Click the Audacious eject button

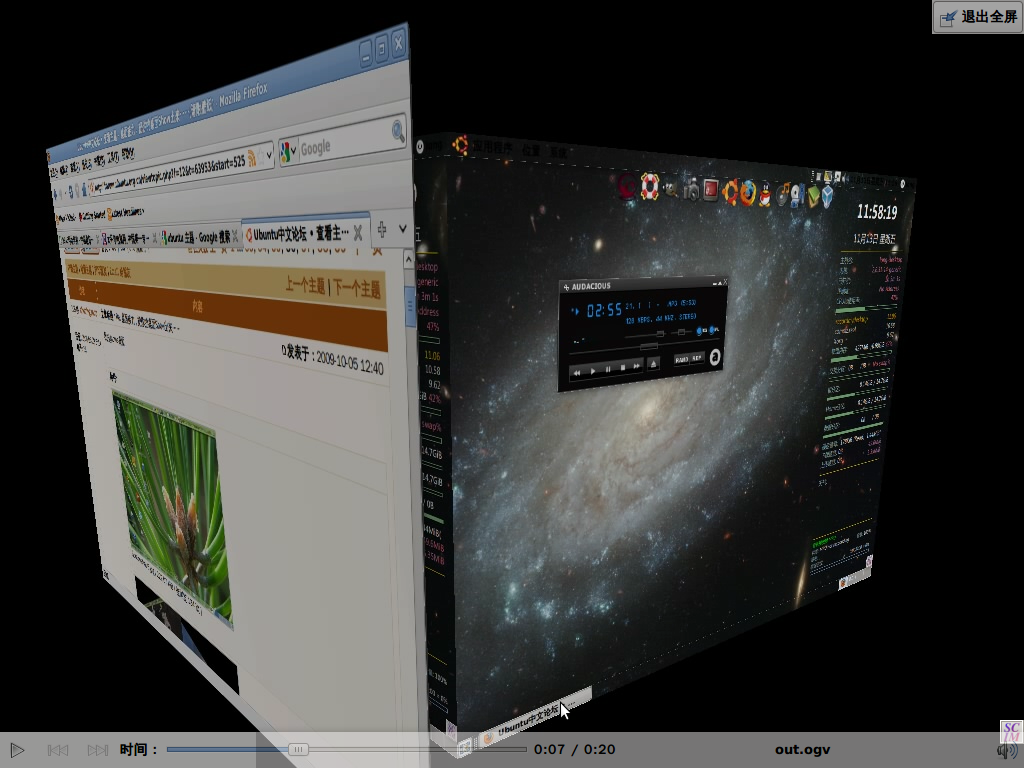[653, 365]
